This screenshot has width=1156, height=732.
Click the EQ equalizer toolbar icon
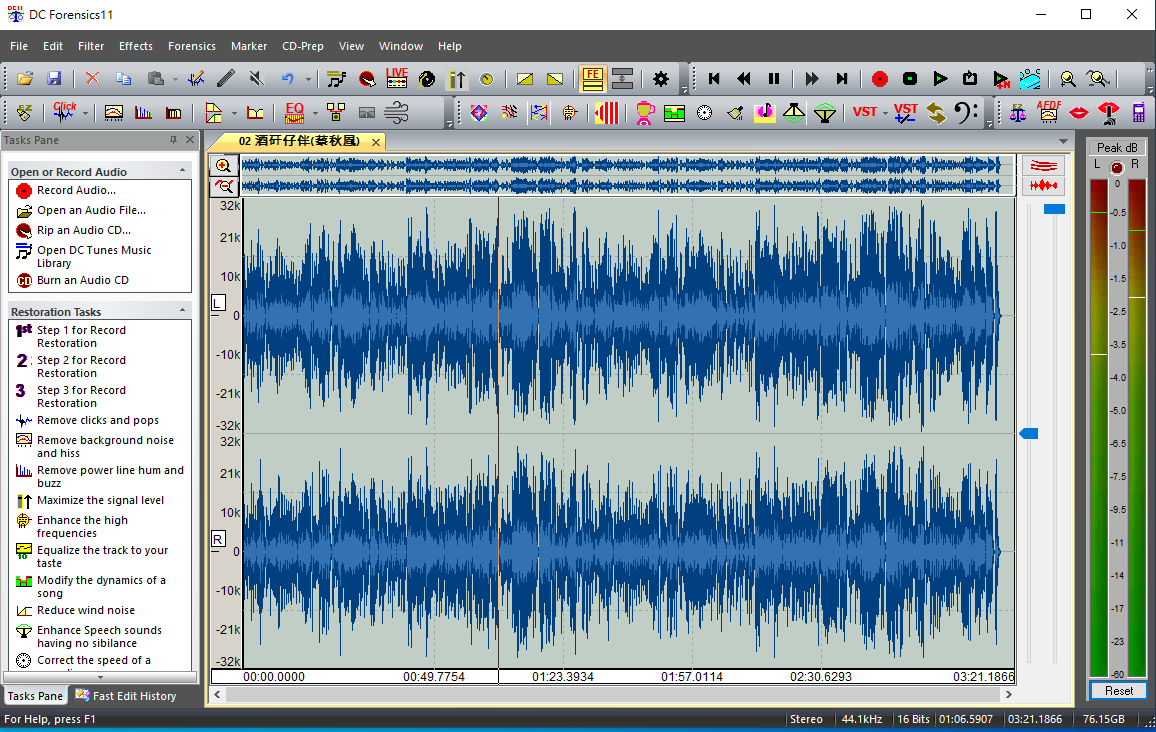click(x=294, y=112)
